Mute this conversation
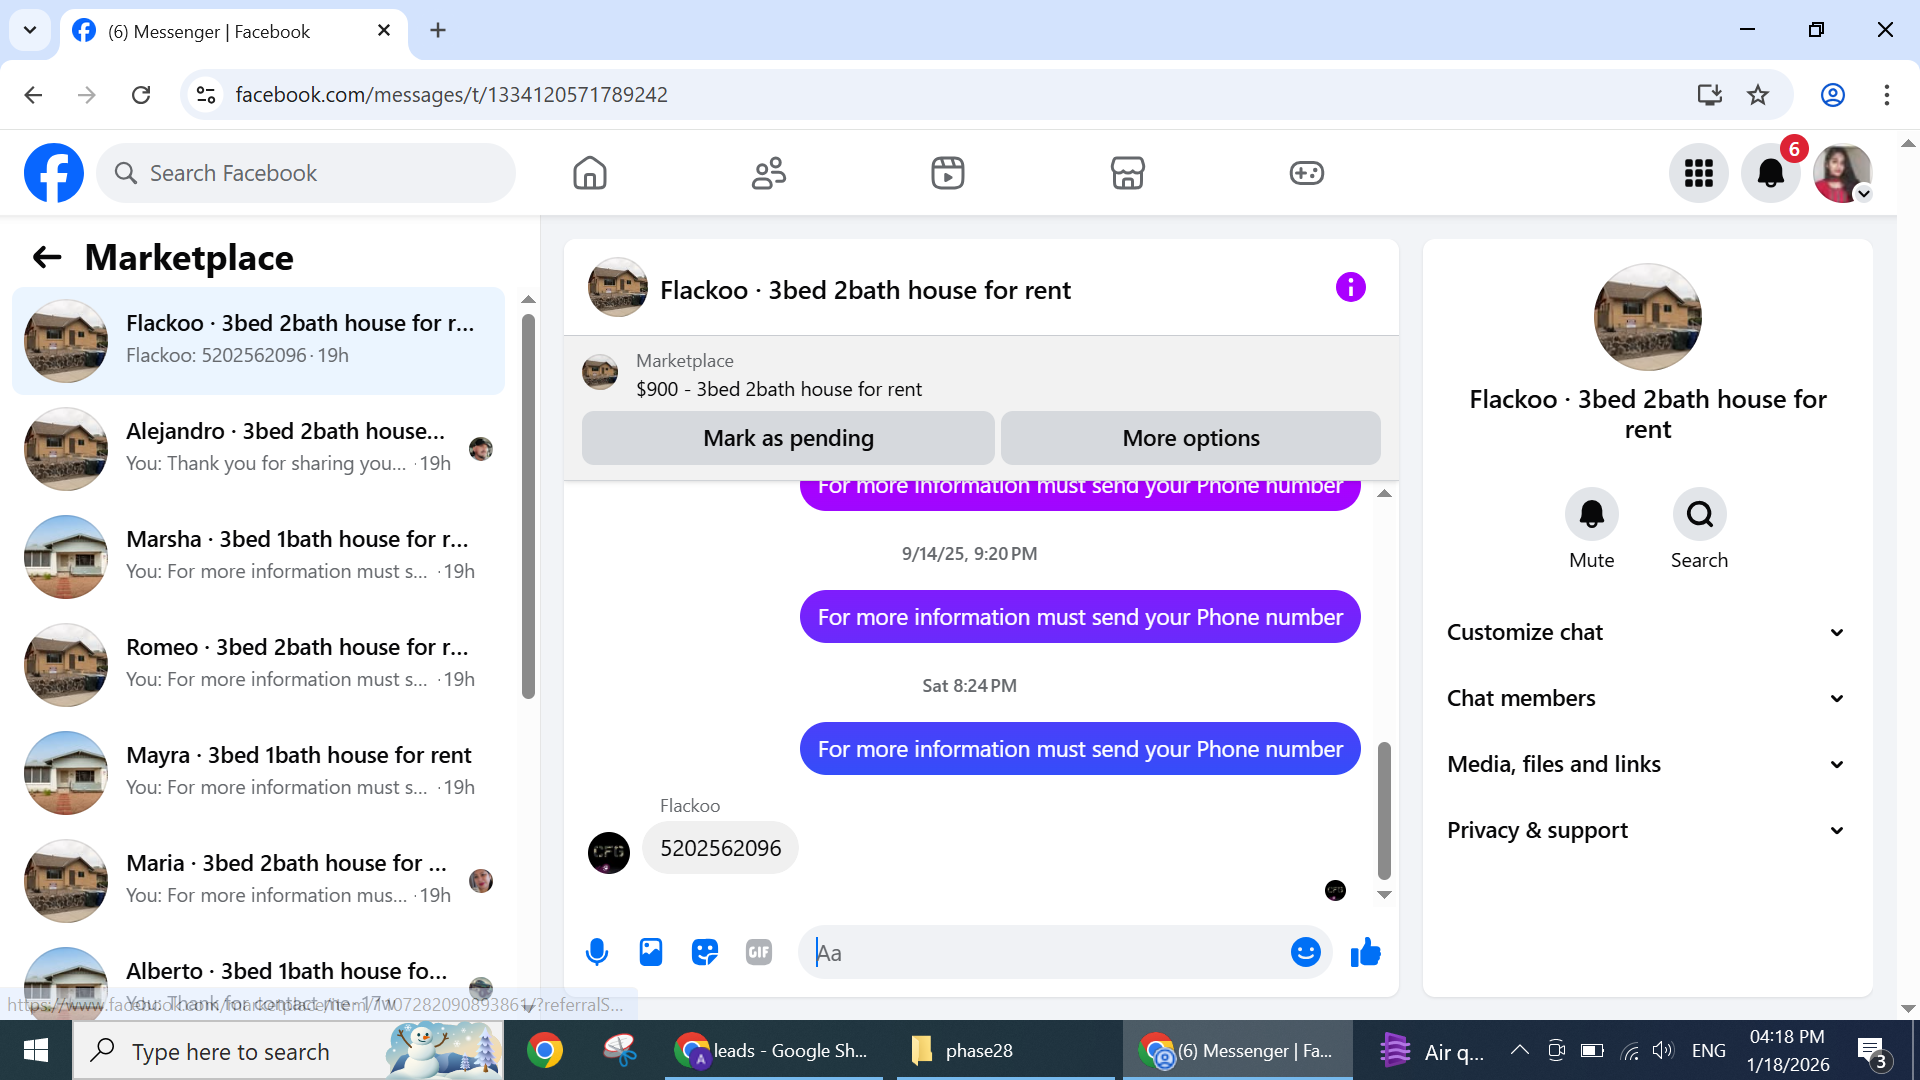1920x1080 pixels. click(1591, 515)
